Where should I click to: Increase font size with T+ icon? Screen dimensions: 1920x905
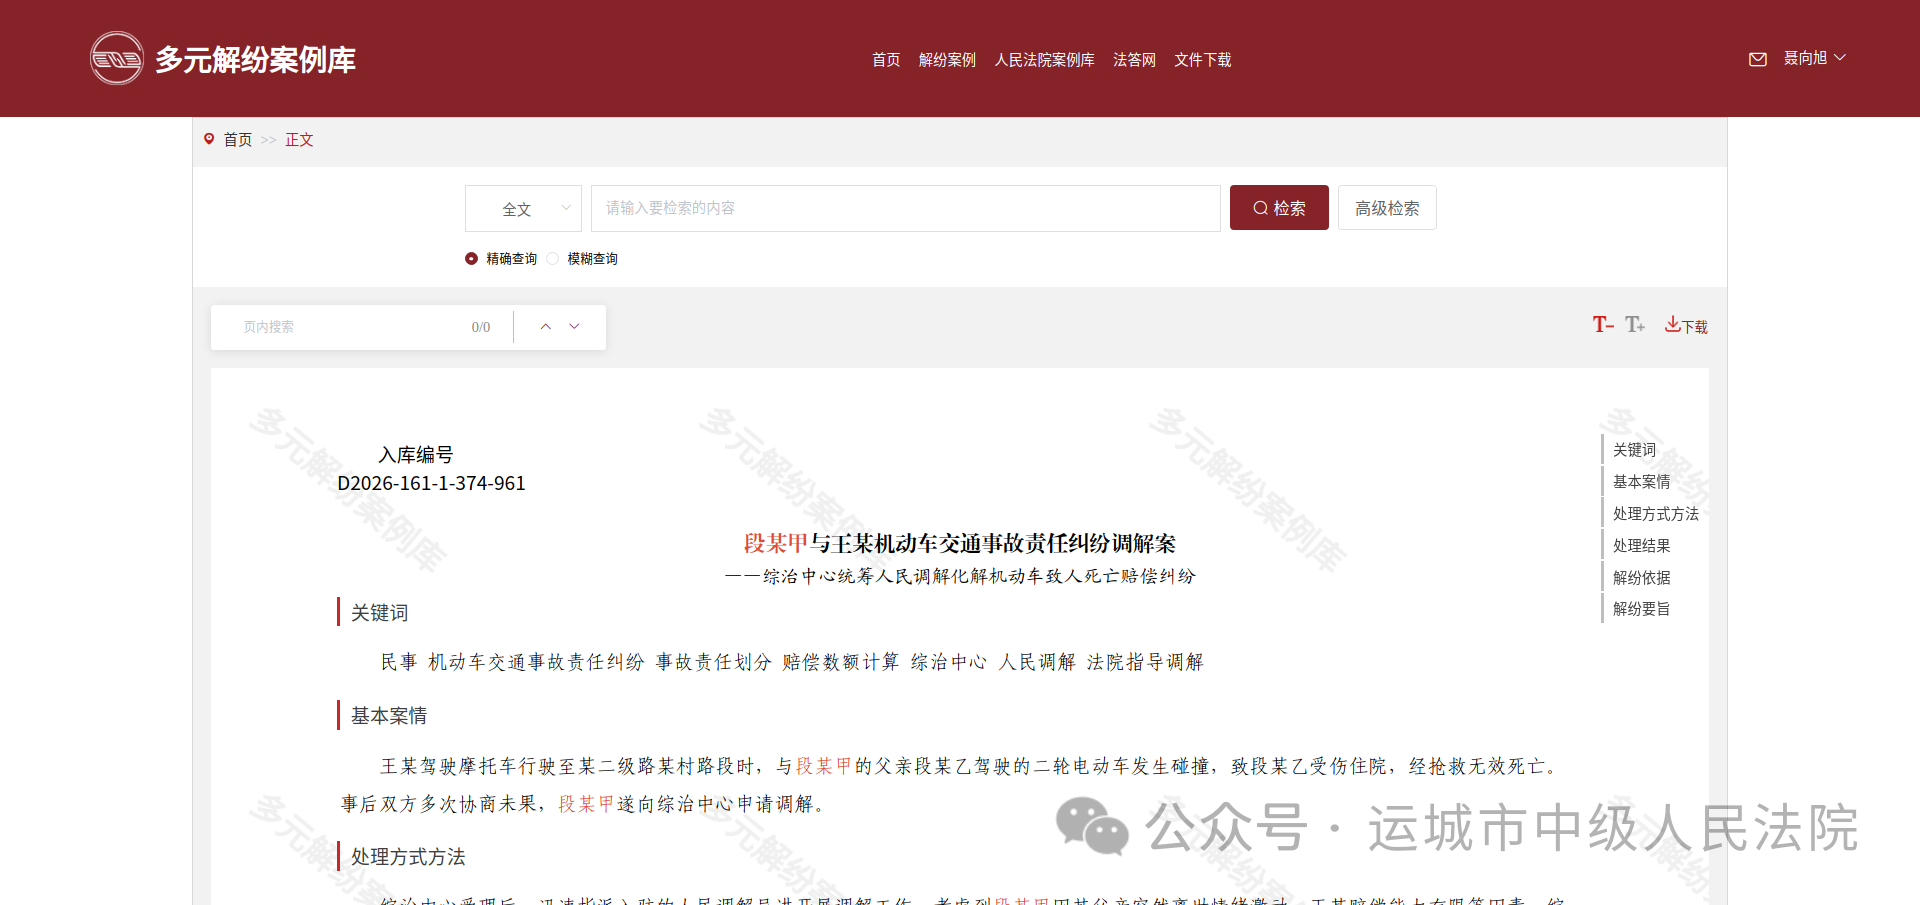click(x=1635, y=324)
